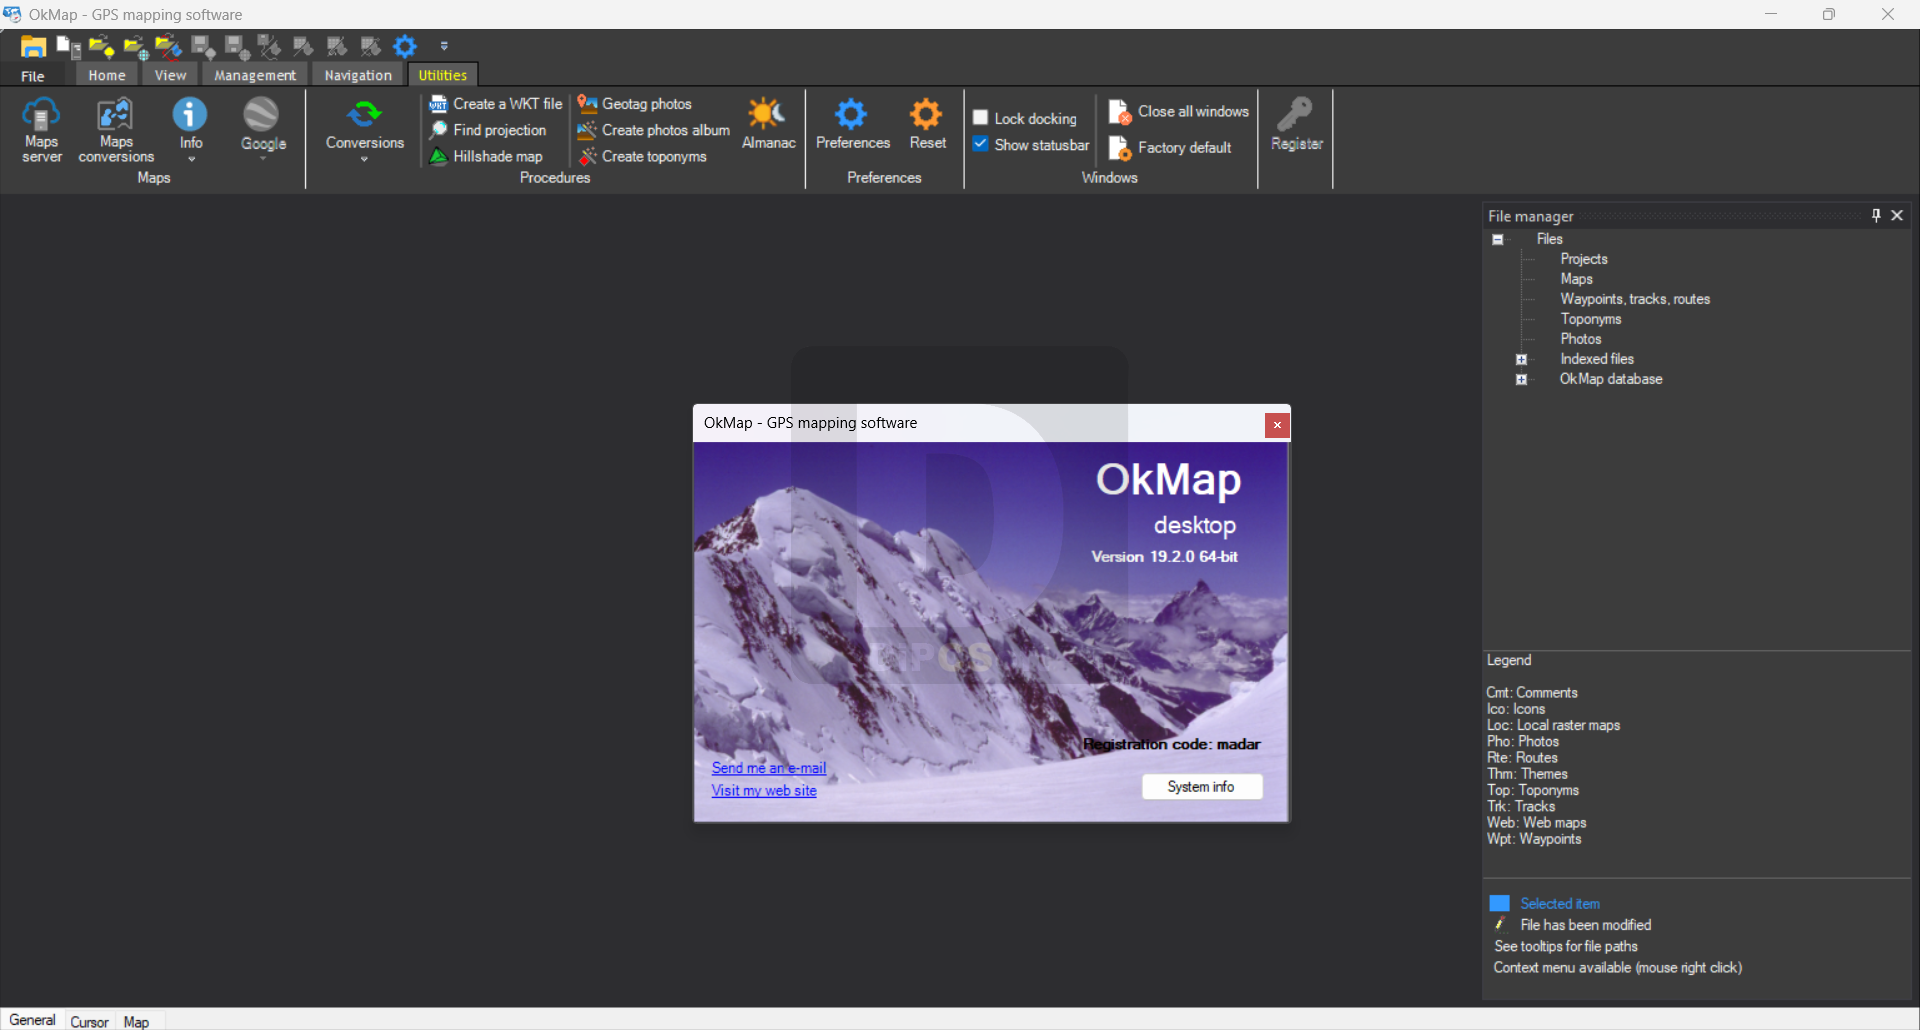Open Create photos album
The width and height of the screenshot is (1920, 1030).
654,130
